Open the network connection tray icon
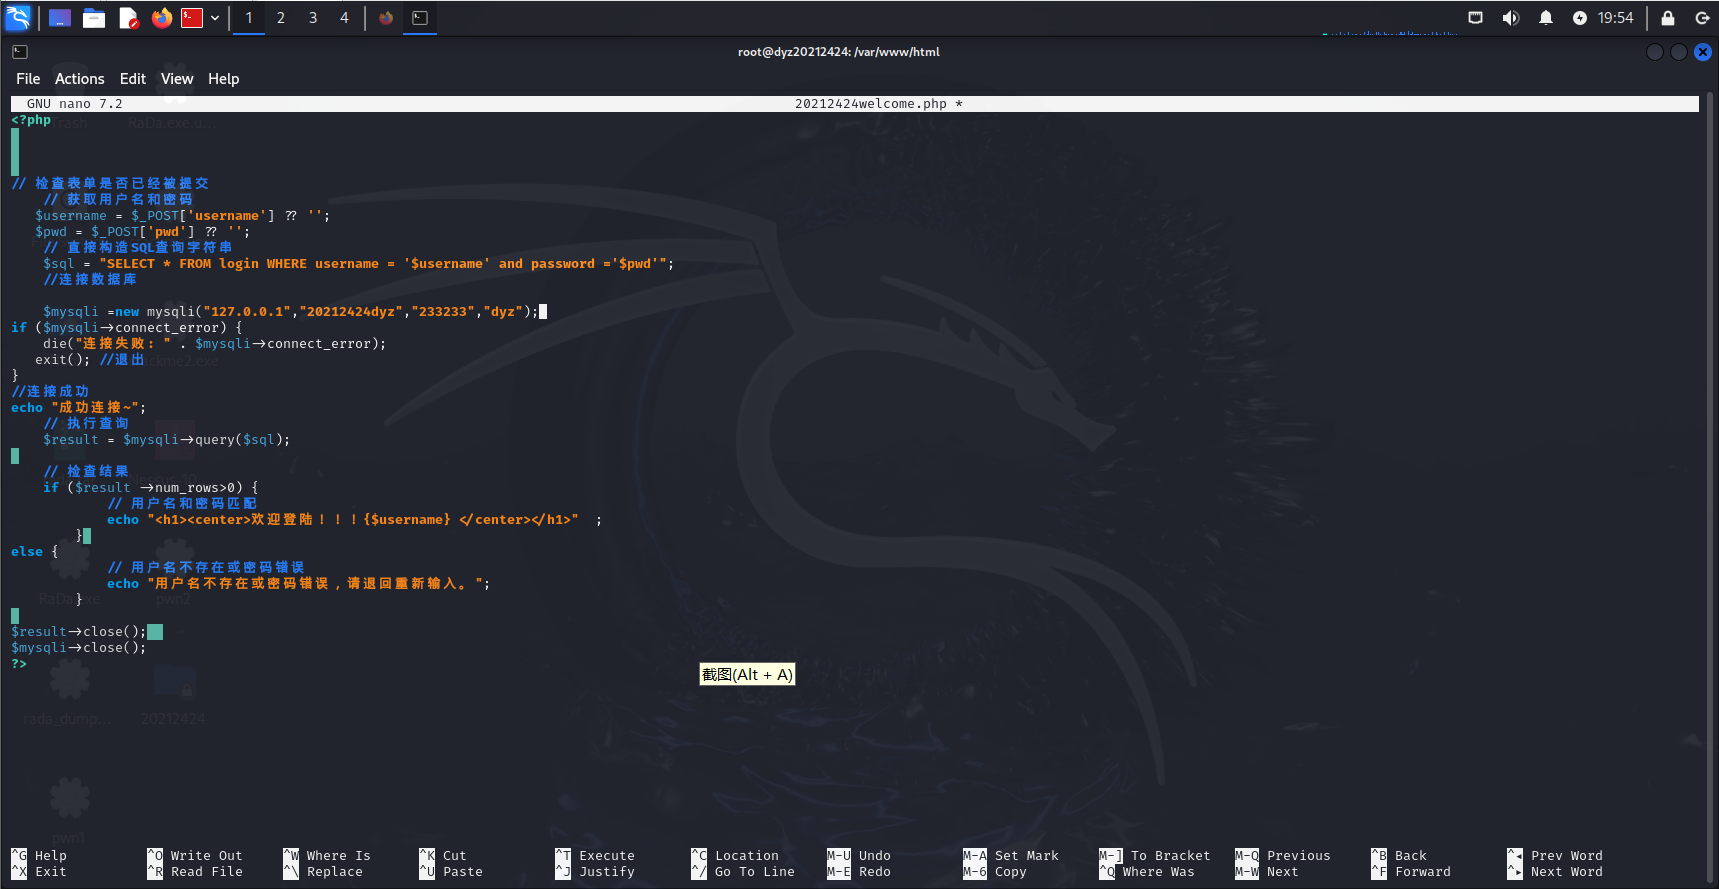The image size is (1719, 889). tap(1475, 18)
